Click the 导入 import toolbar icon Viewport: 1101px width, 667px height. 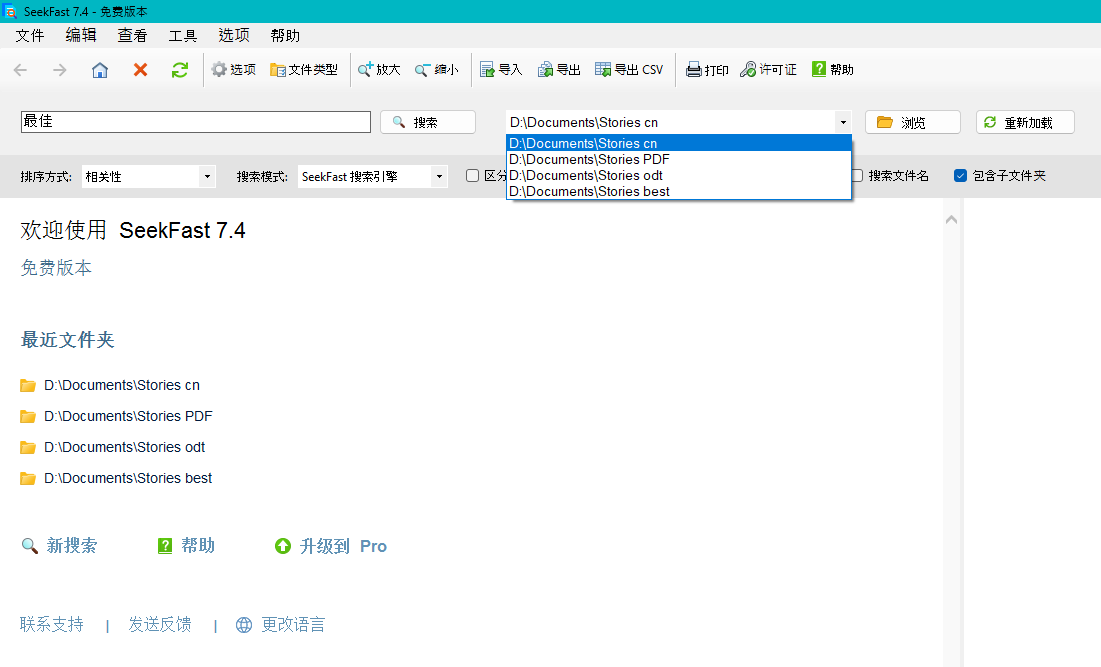coord(501,70)
